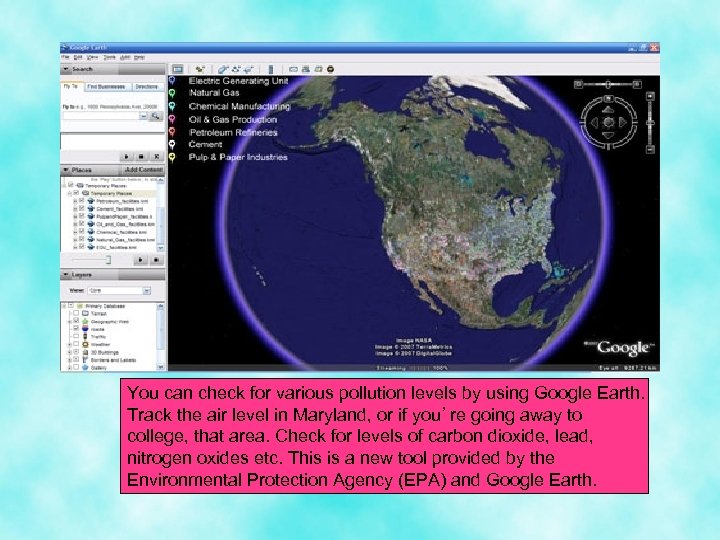Stop the search results tour
This screenshot has height=540, width=720.
click(141, 157)
